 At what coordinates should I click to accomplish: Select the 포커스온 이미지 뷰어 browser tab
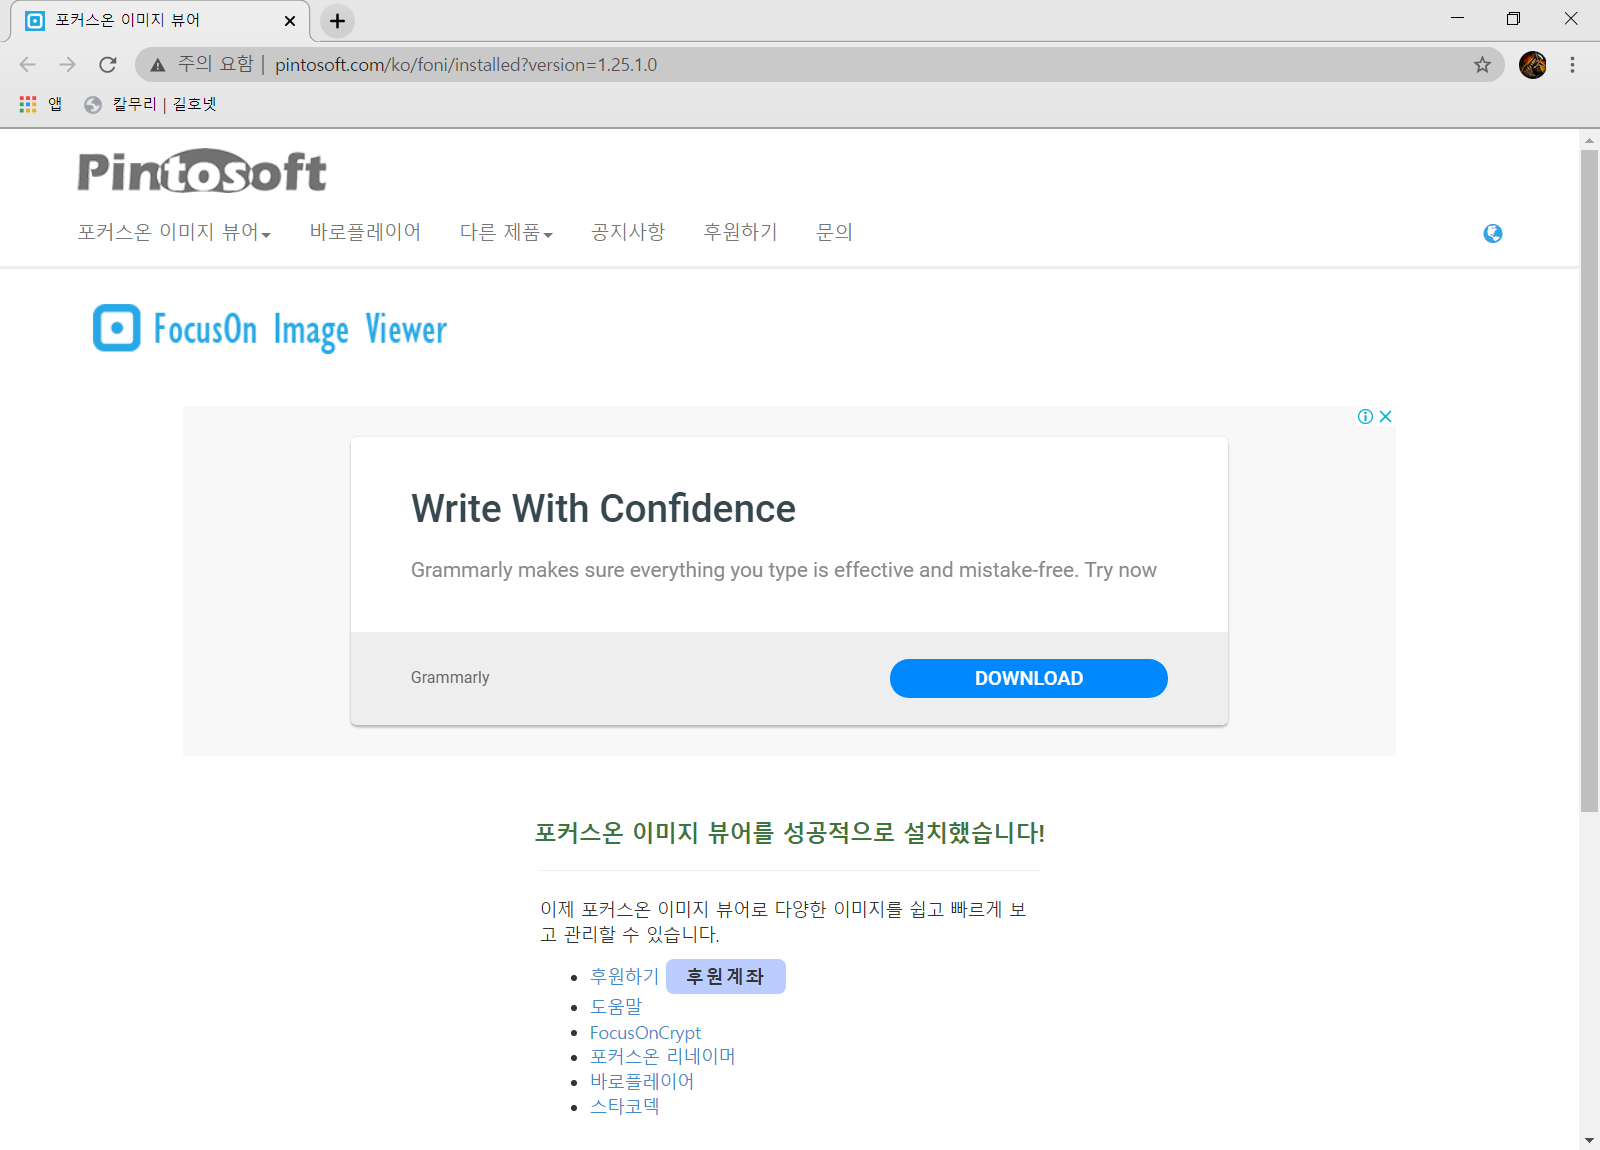(x=160, y=21)
